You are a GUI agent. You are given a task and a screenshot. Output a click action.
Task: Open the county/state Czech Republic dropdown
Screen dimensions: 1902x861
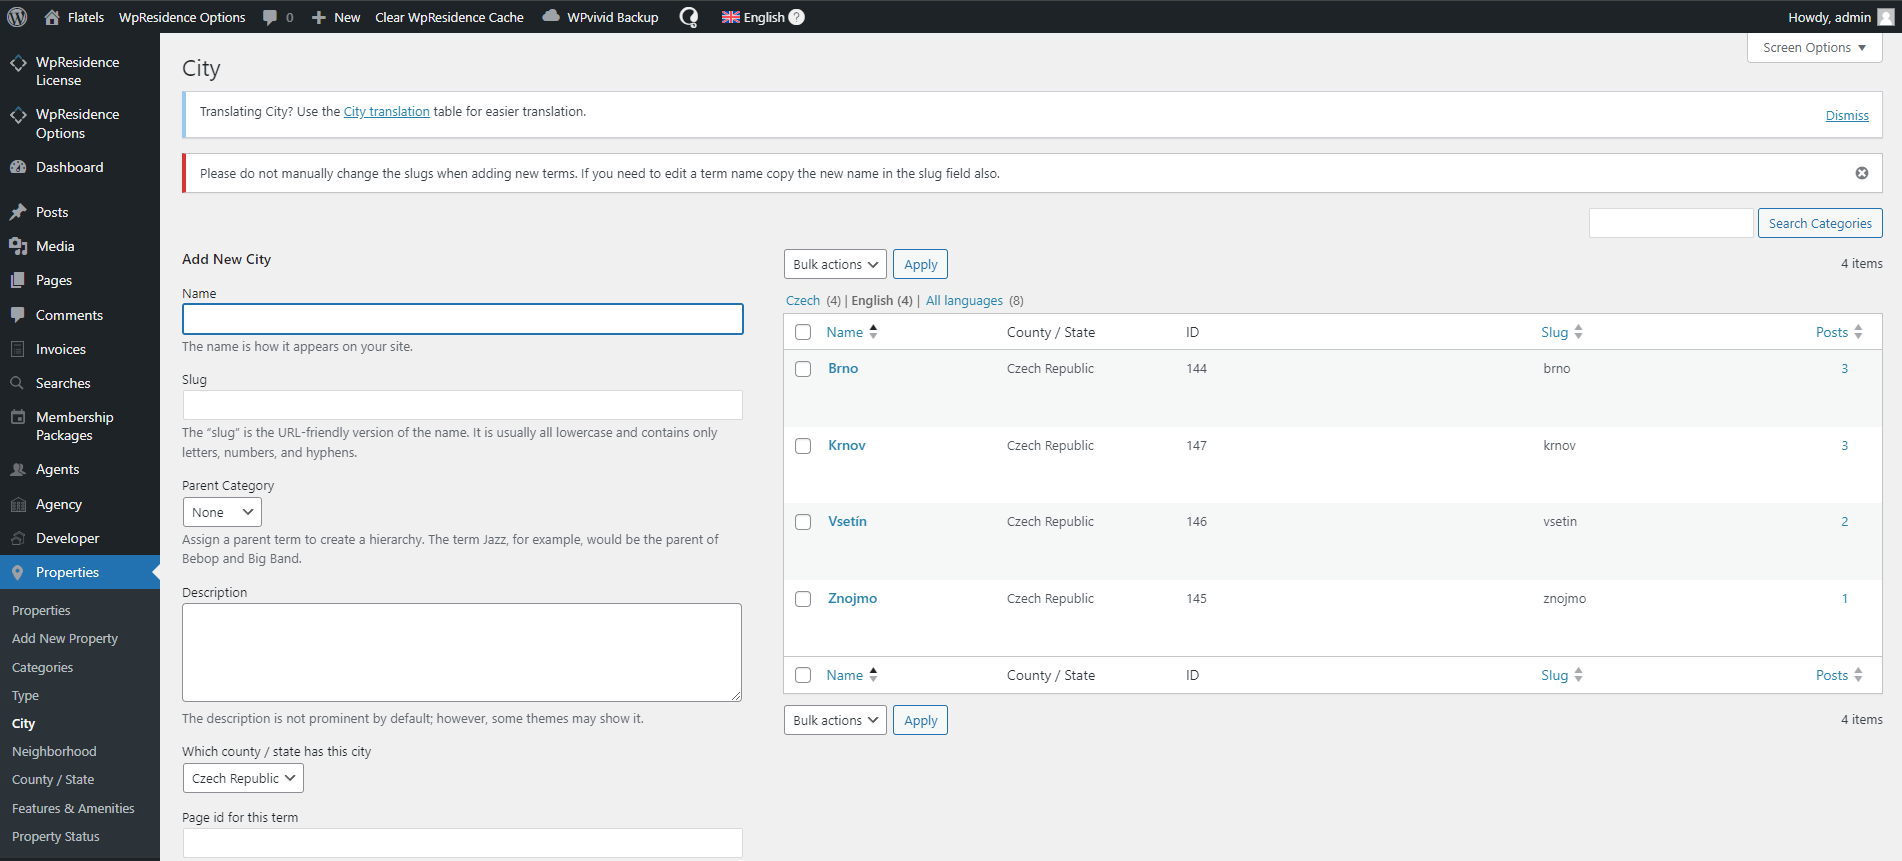point(243,778)
